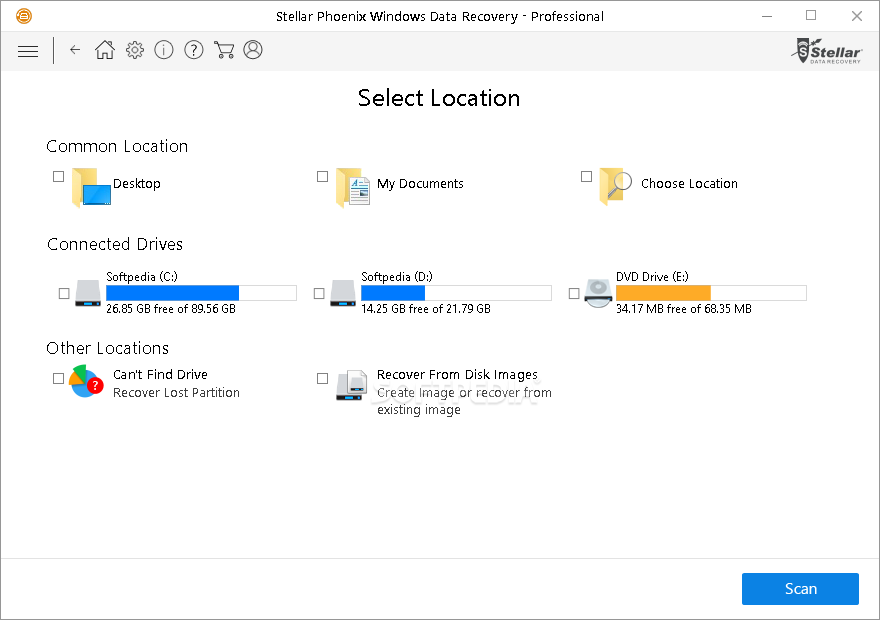Image resolution: width=880 pixels, height=620 pixels.
Task: Click the 'DVD Drive (E:)' drive name
Action: 652,277
